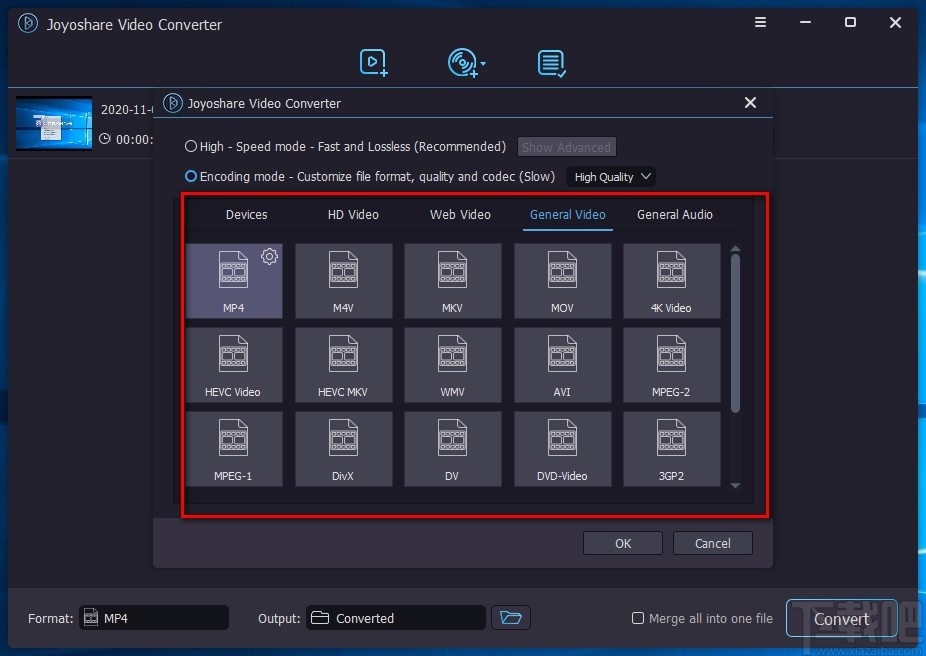Viewport: 926px width, 656px height.
Task: Choose the WMV format tile
Action: click(452, 365)
